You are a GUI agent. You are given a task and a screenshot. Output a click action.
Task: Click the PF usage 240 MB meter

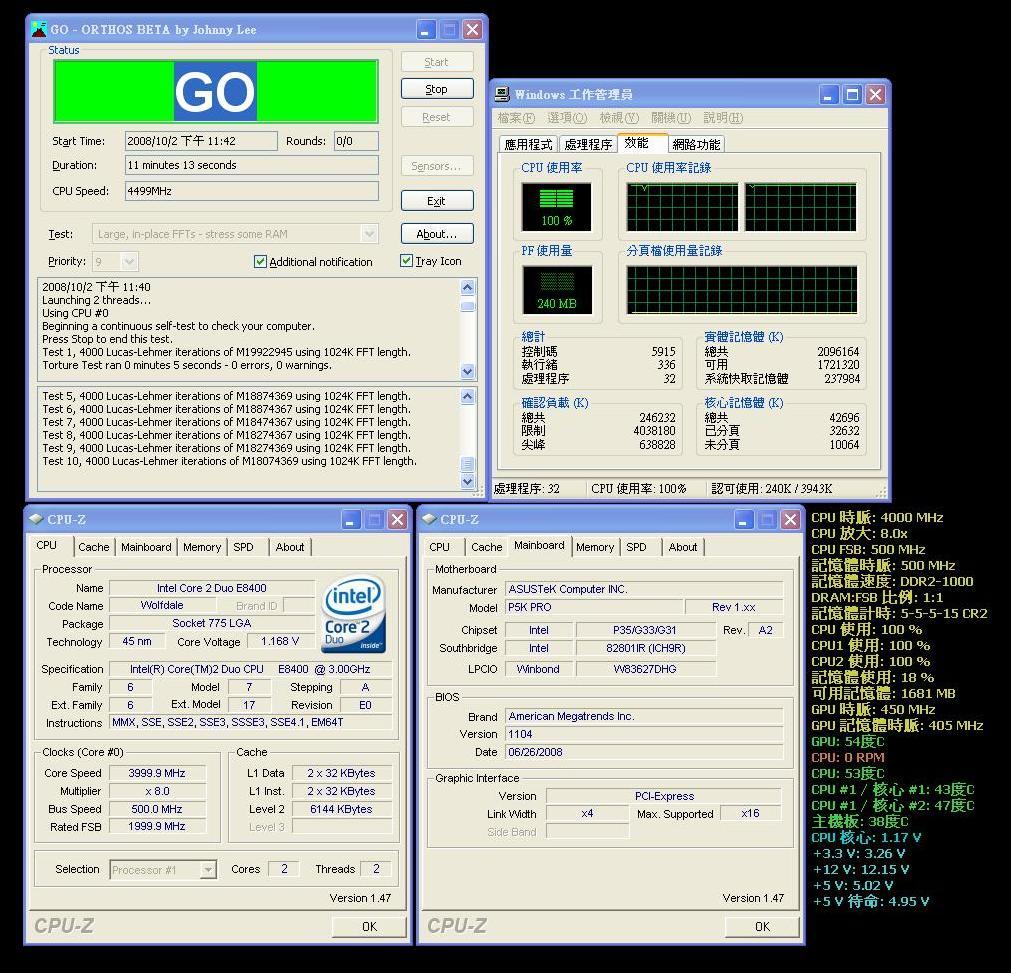pos(556,290)
